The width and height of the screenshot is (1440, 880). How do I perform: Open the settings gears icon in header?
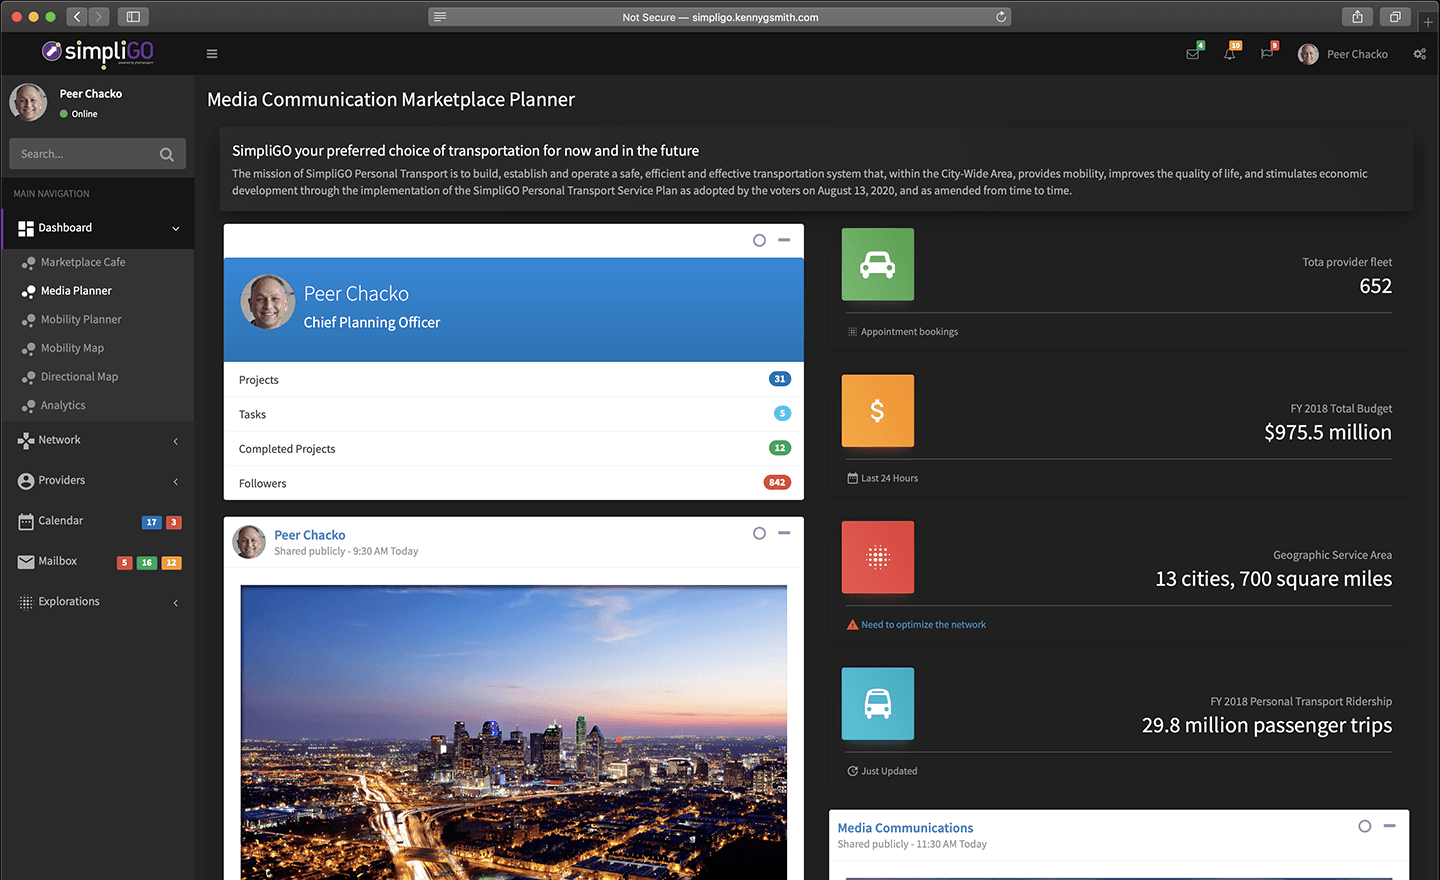tap(1419, 54)
